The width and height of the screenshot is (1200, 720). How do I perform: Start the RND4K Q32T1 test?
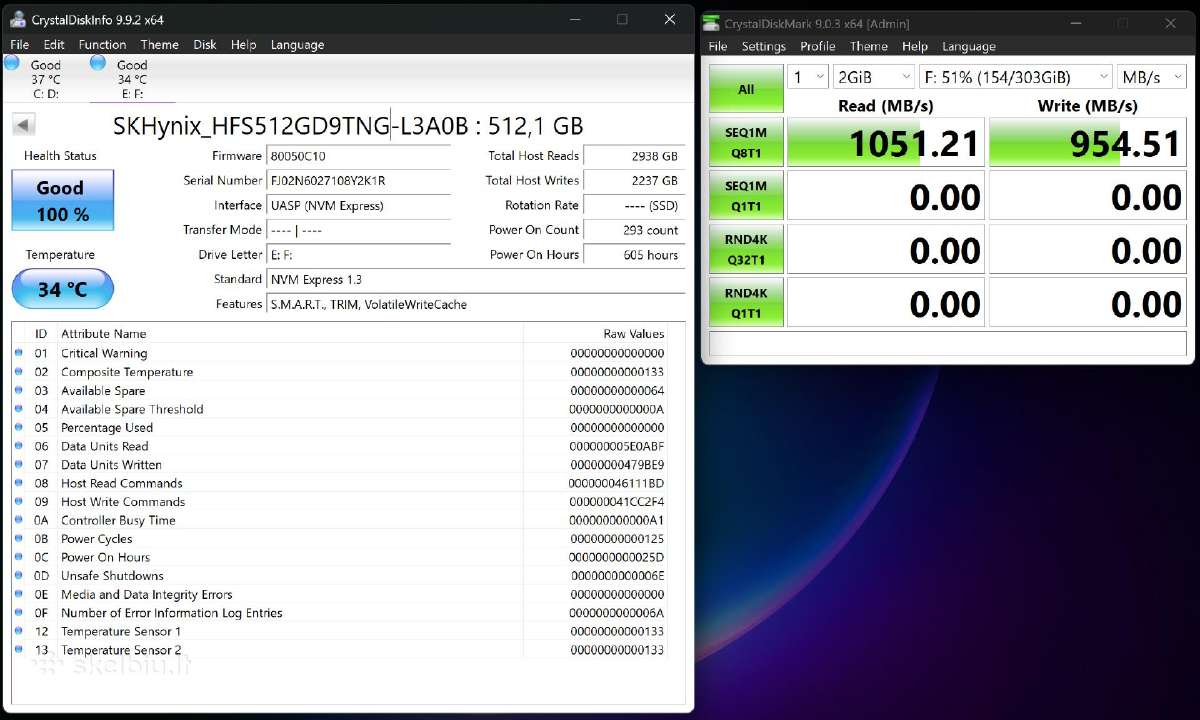click(746, 248)
